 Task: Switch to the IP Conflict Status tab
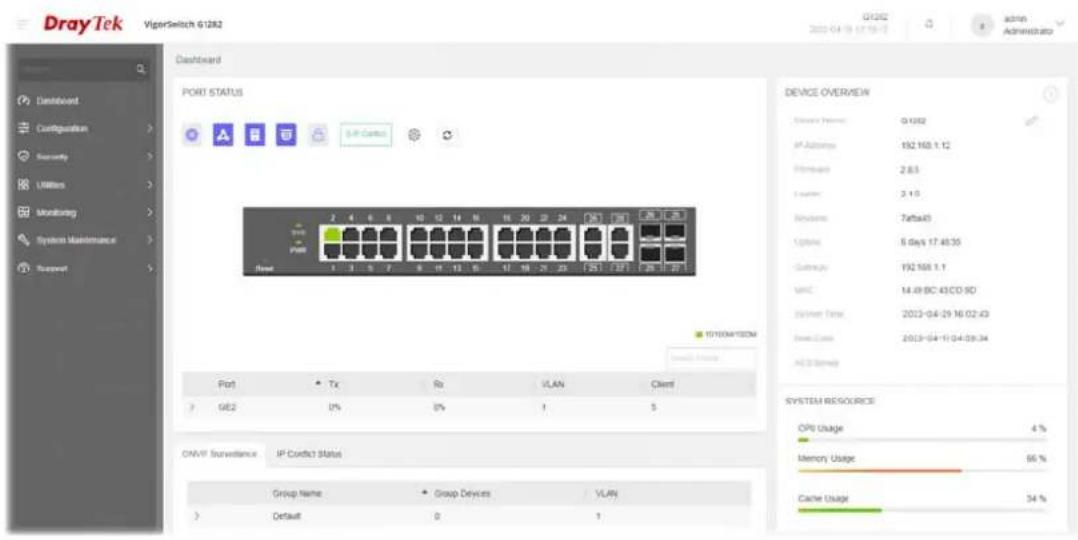click(309, 454)
